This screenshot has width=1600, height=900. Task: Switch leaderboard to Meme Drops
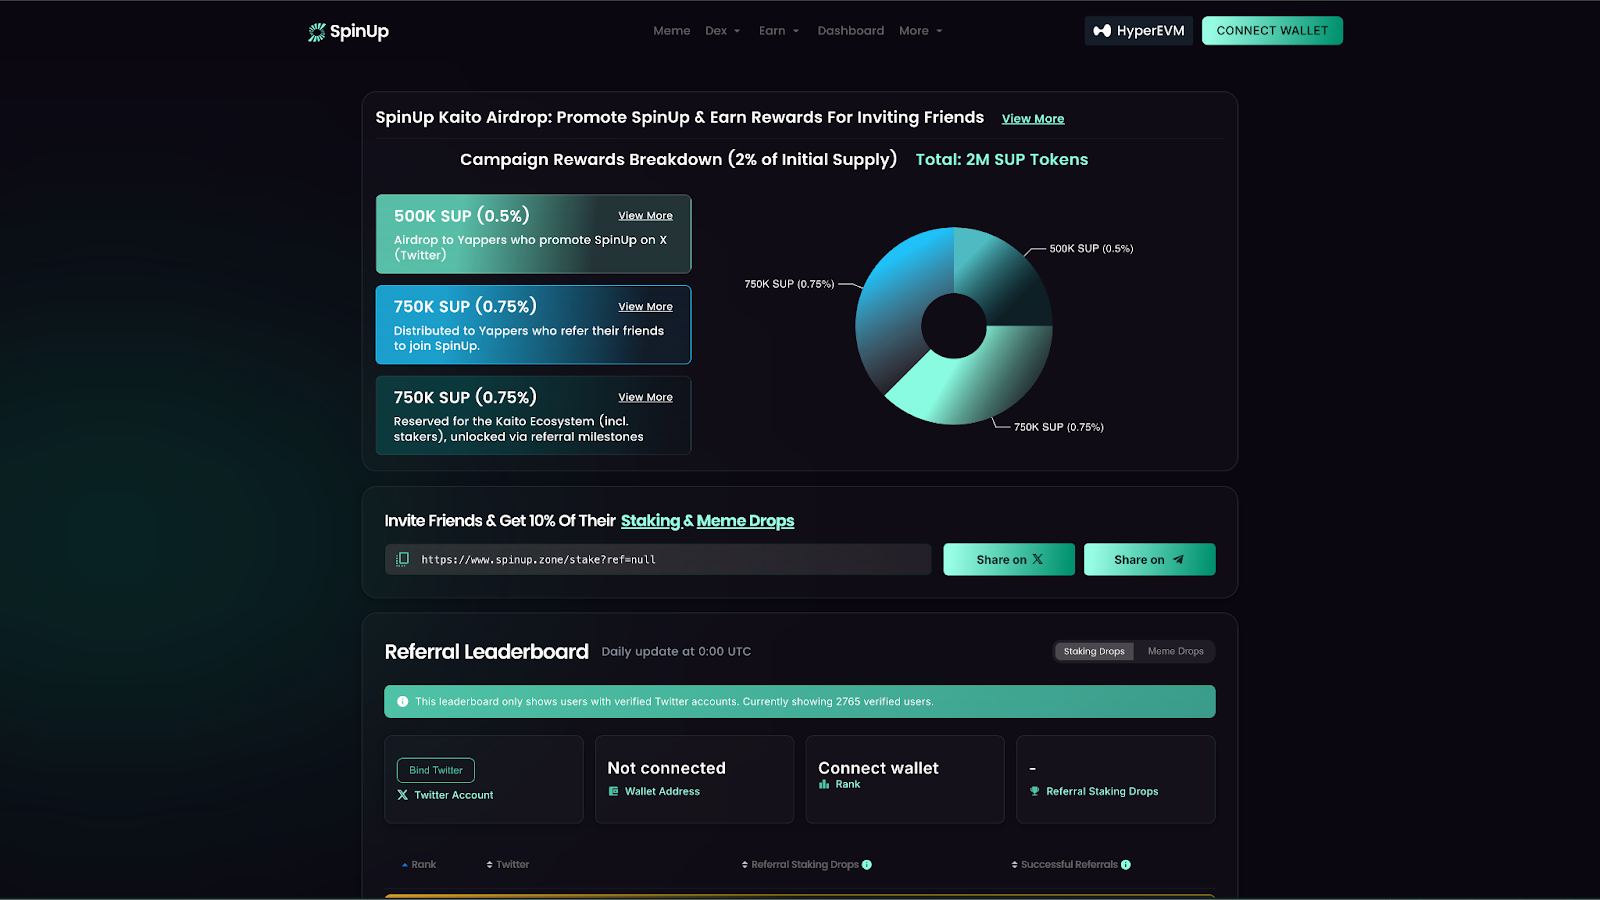[1175, 651]
